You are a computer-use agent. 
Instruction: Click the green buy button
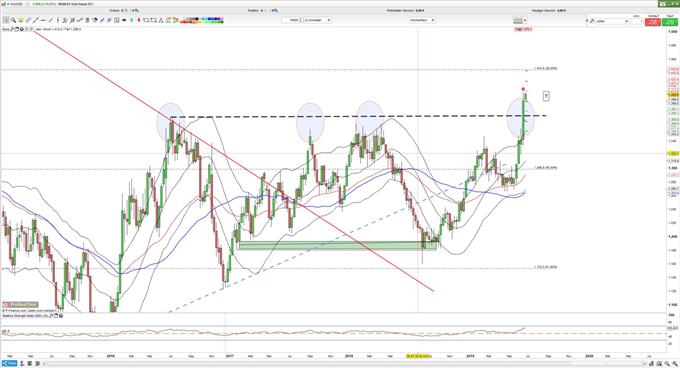coord(670,21)
